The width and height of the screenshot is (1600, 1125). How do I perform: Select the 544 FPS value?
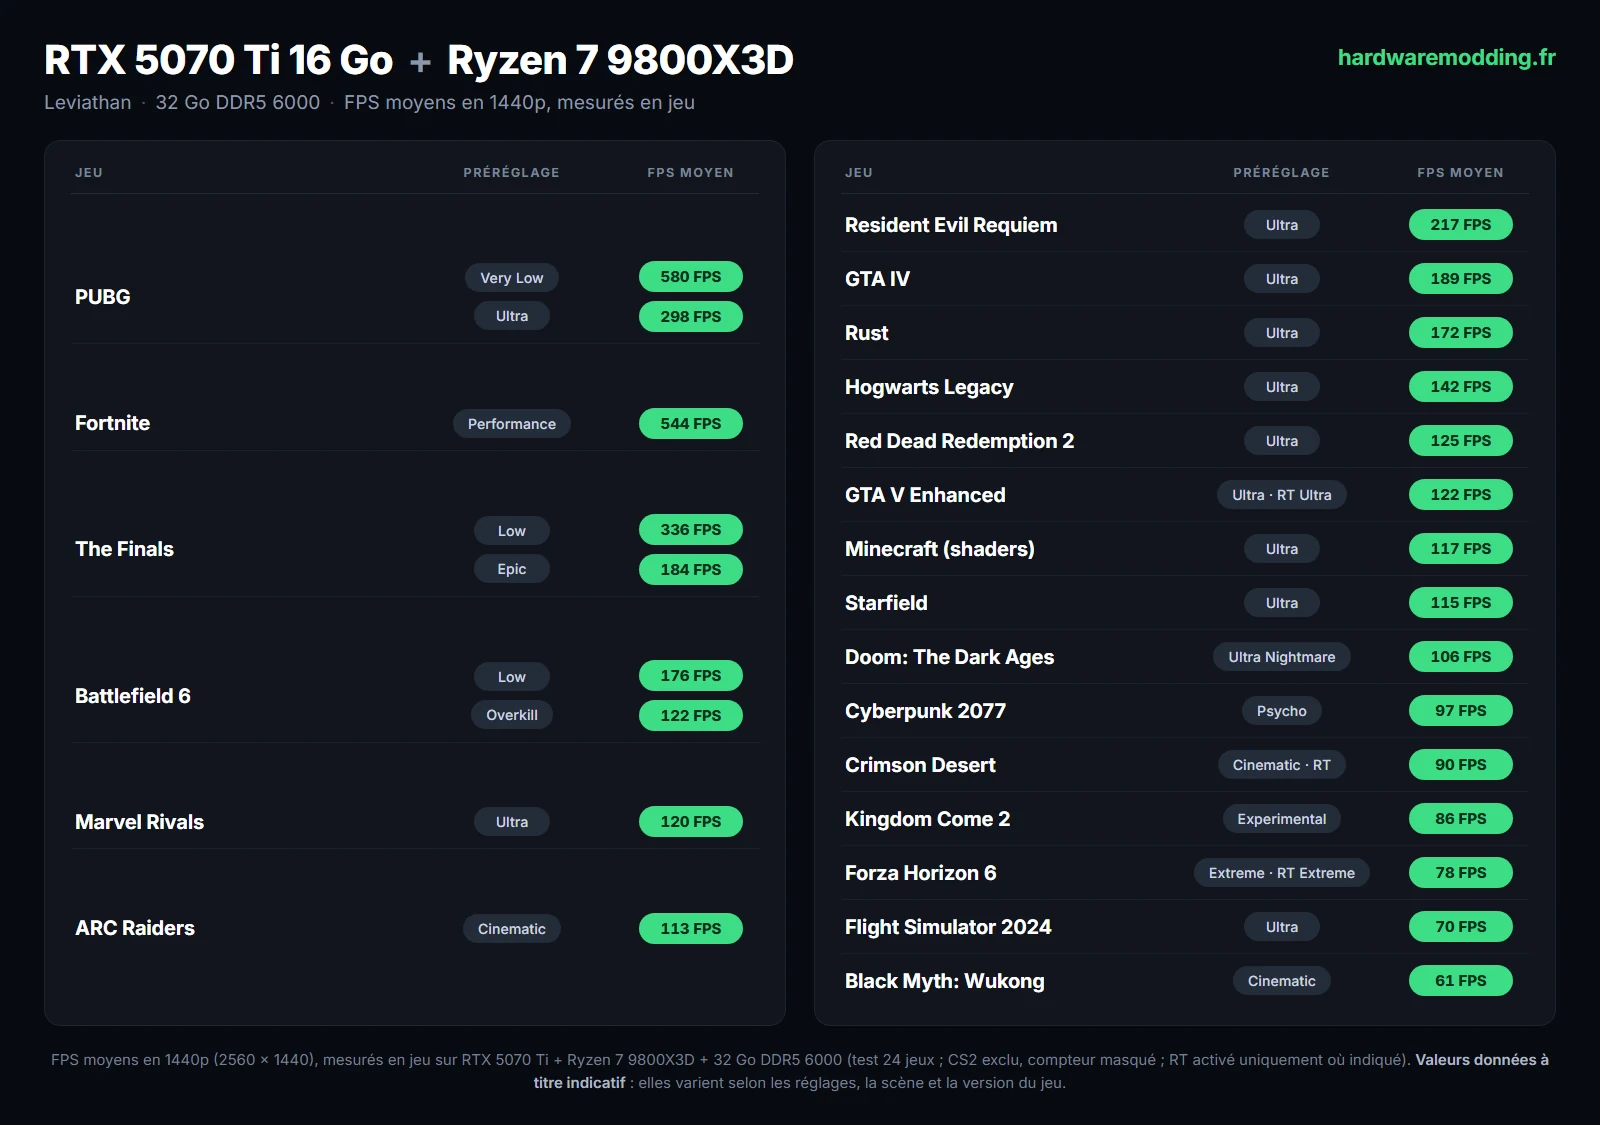(690, 424)
